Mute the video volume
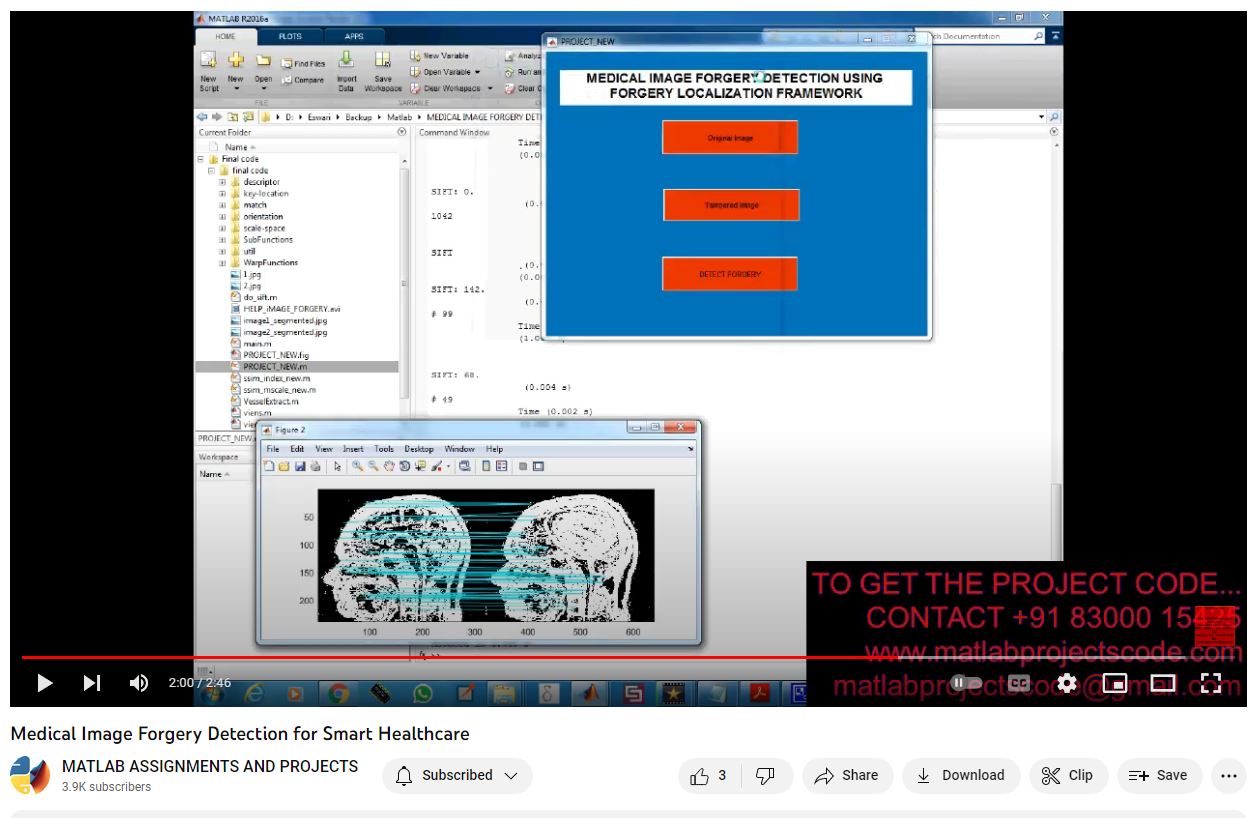 point(139,683)
